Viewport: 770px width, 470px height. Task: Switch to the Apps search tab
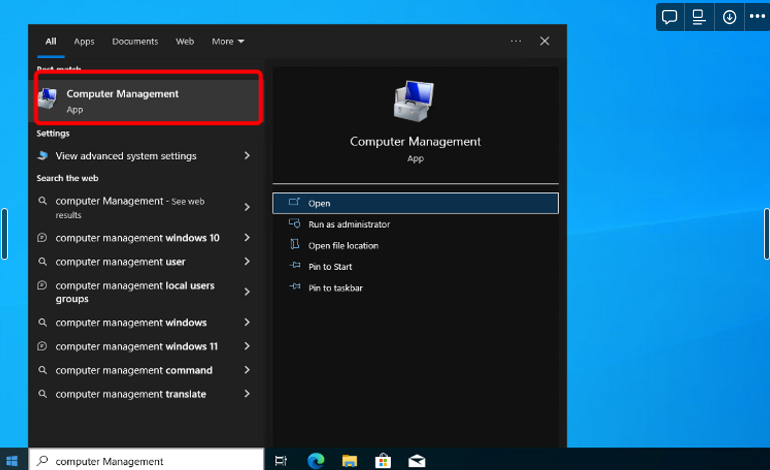pos(84,41)
